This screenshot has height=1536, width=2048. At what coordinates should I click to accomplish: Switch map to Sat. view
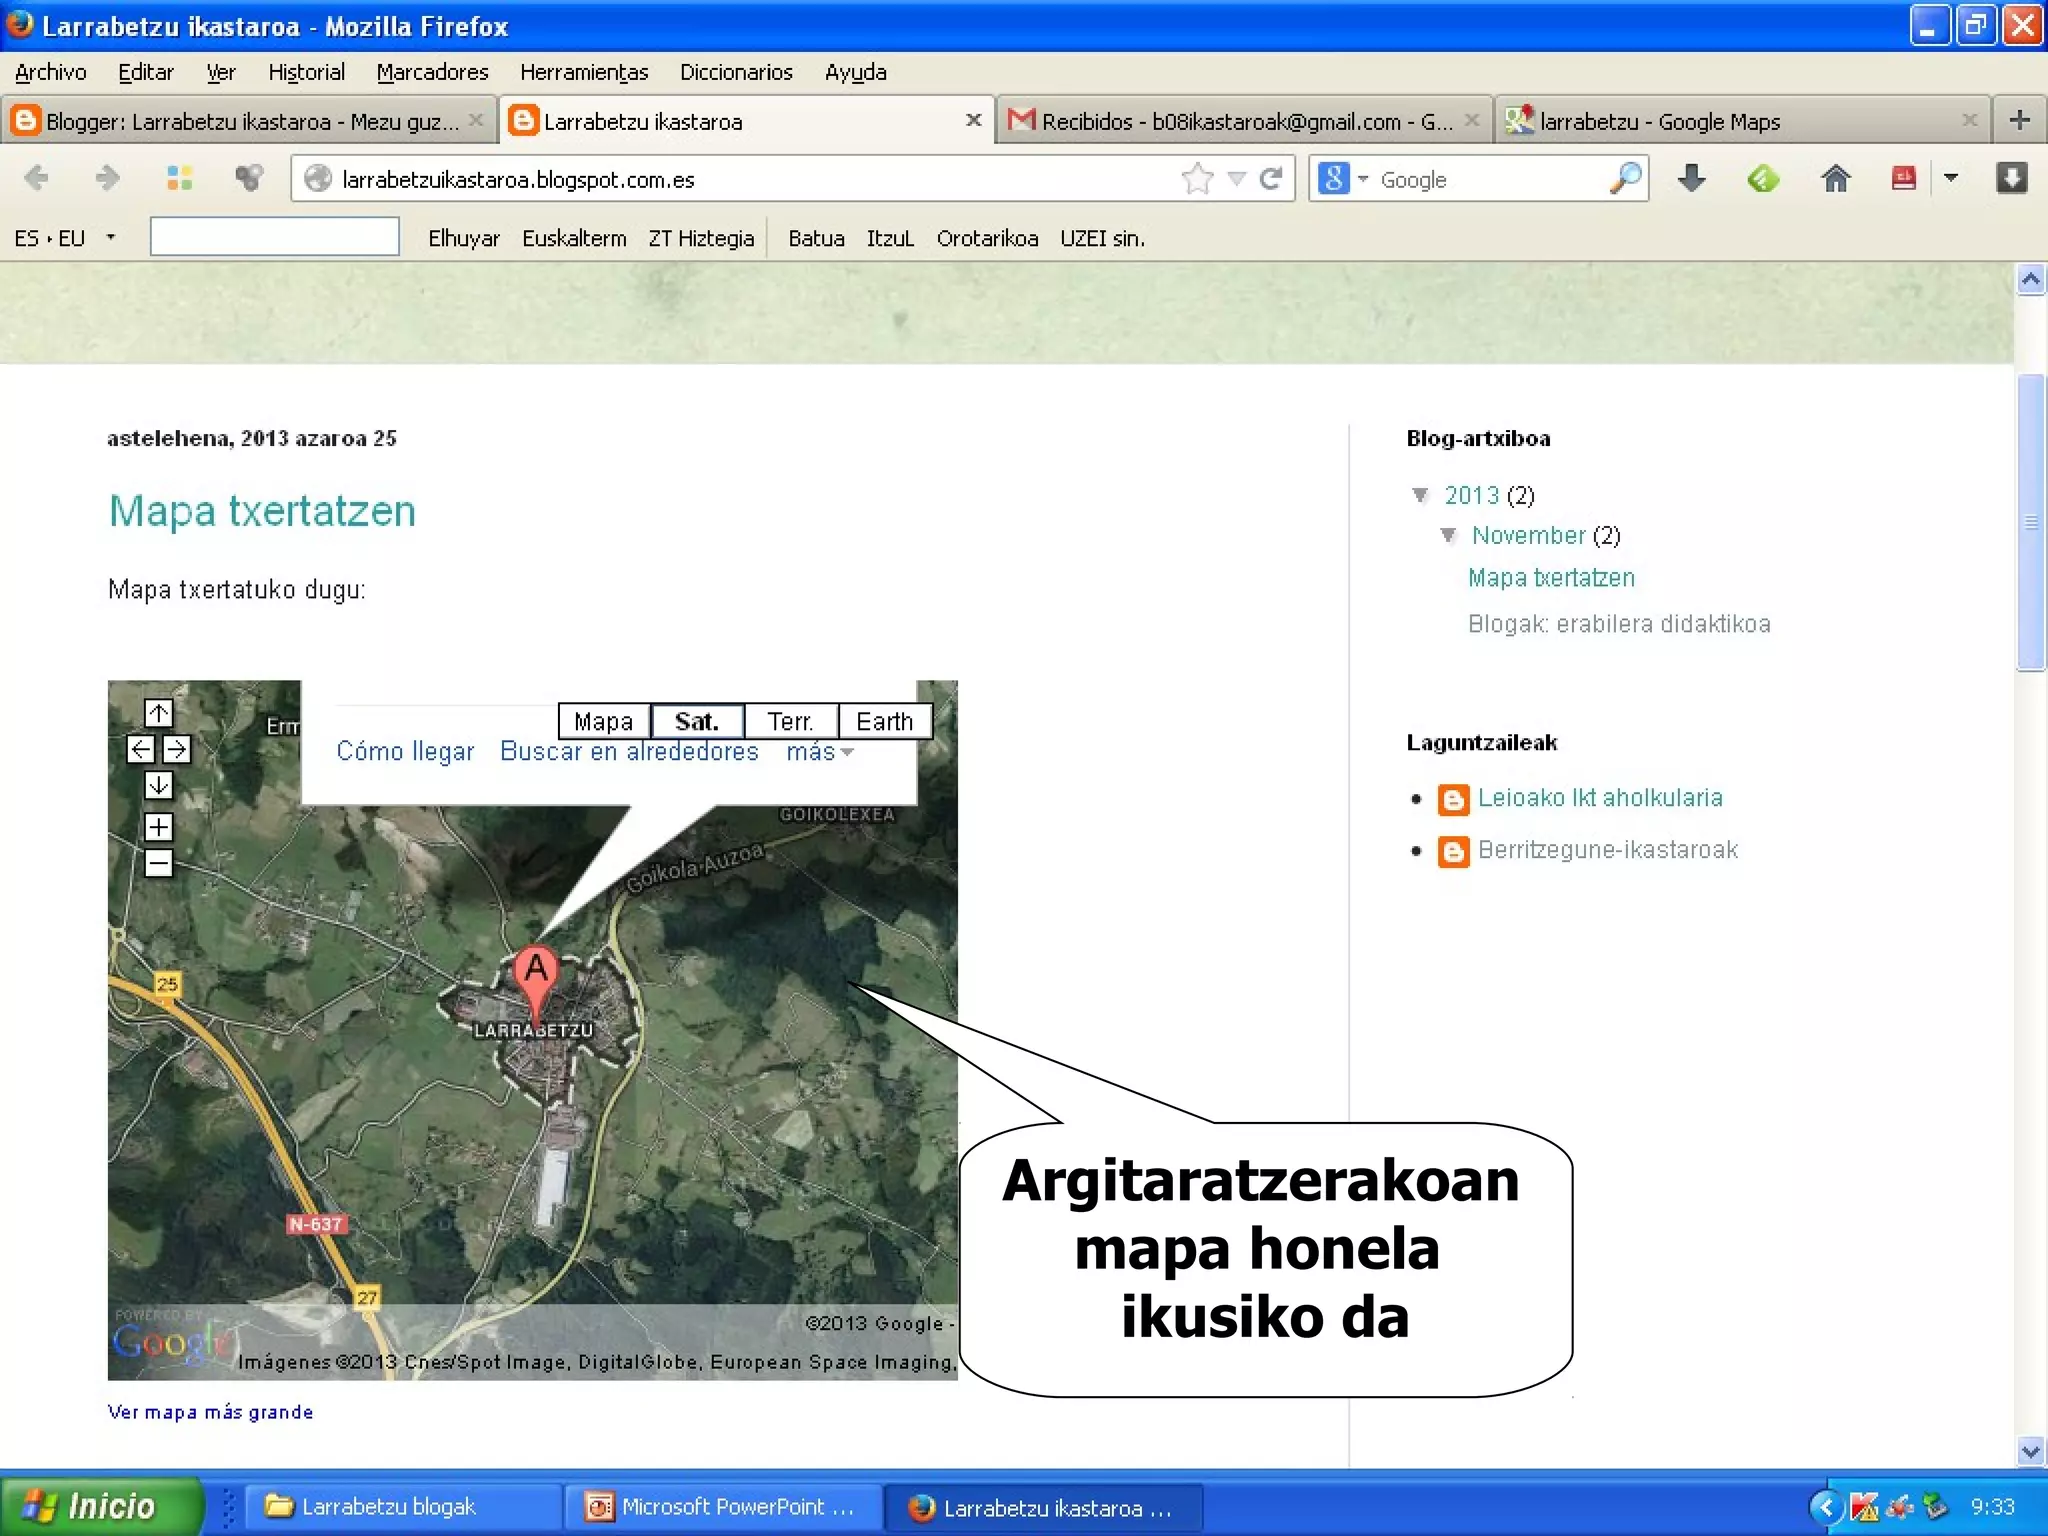click(697, 721)
